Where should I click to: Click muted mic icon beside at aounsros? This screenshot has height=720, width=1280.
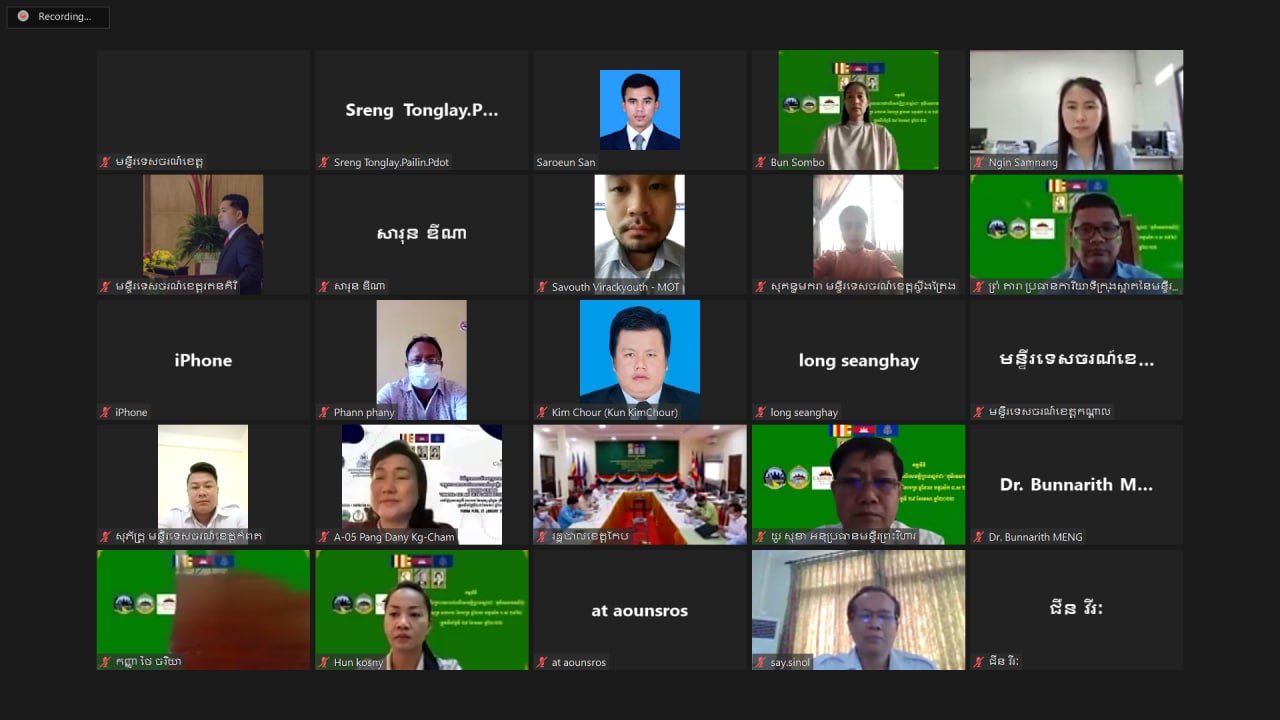542,662
